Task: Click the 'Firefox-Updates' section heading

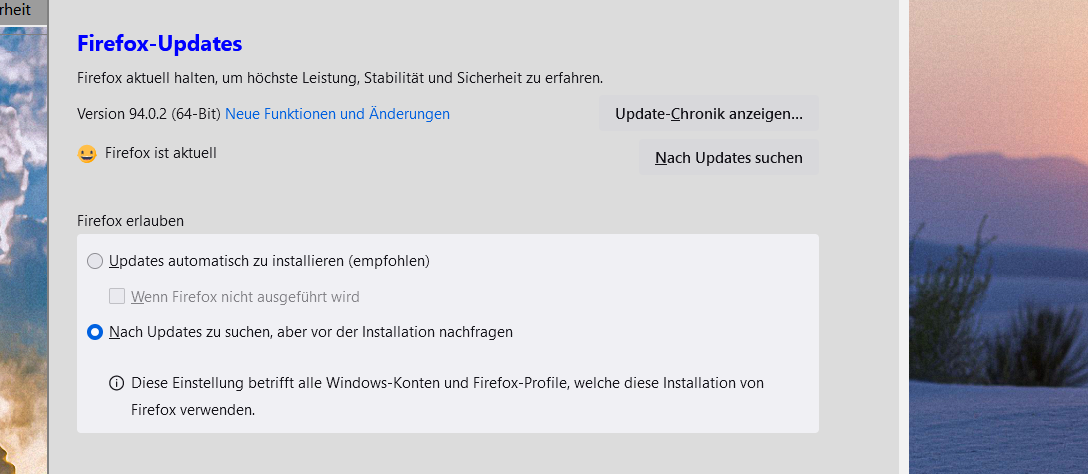Action: (x=160, y=43)
